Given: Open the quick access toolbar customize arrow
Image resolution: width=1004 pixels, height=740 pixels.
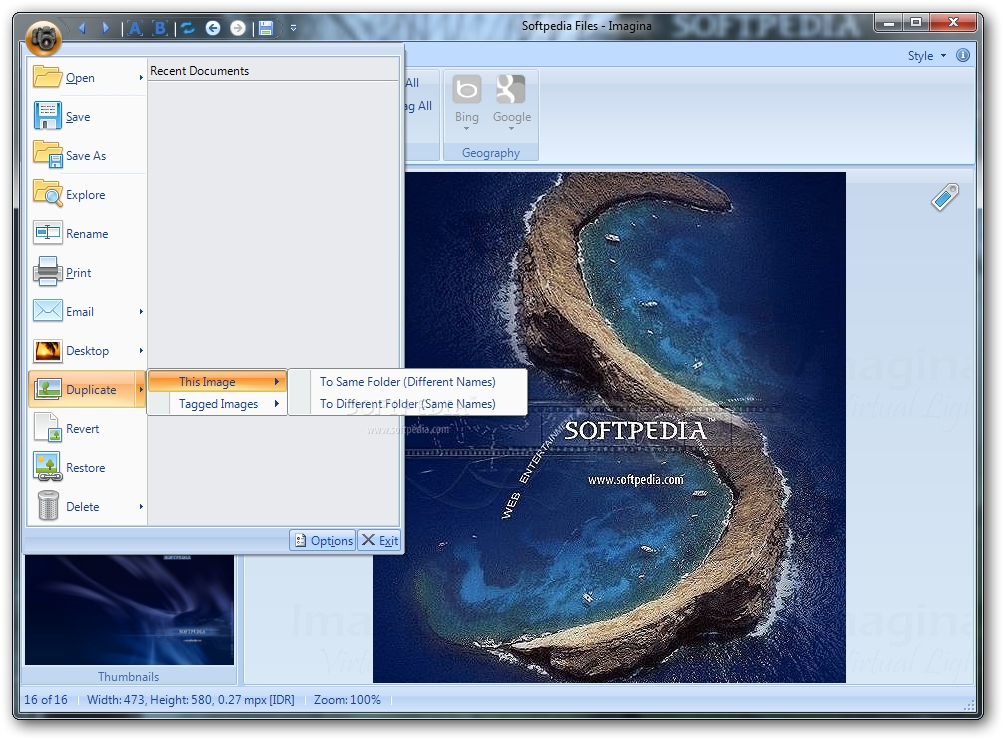Looking at the screenshot, I should click(x=293, y=28).
